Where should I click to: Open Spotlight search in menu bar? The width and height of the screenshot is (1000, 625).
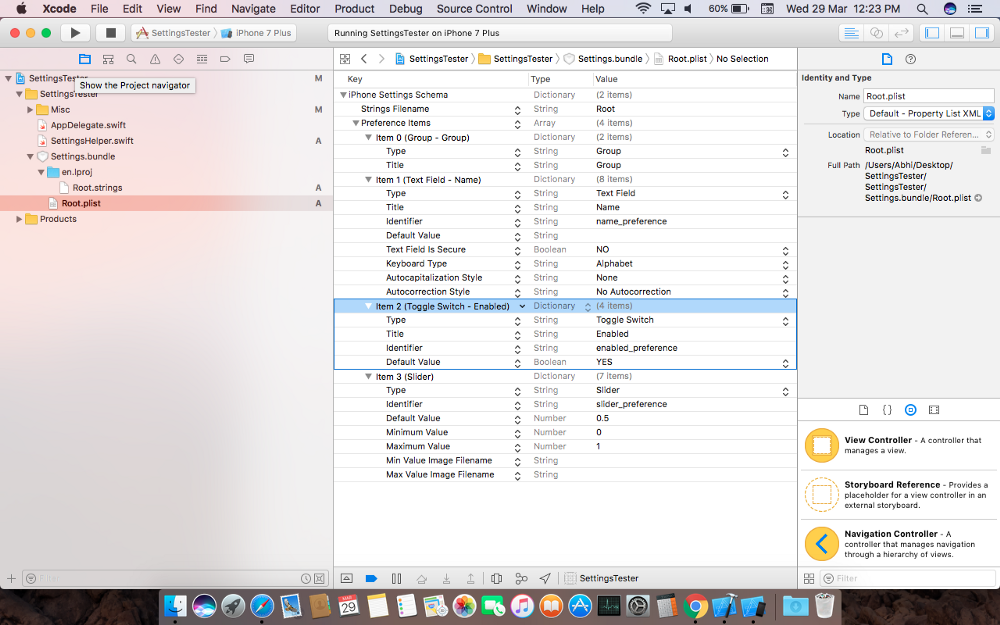[x=922, y=9]
